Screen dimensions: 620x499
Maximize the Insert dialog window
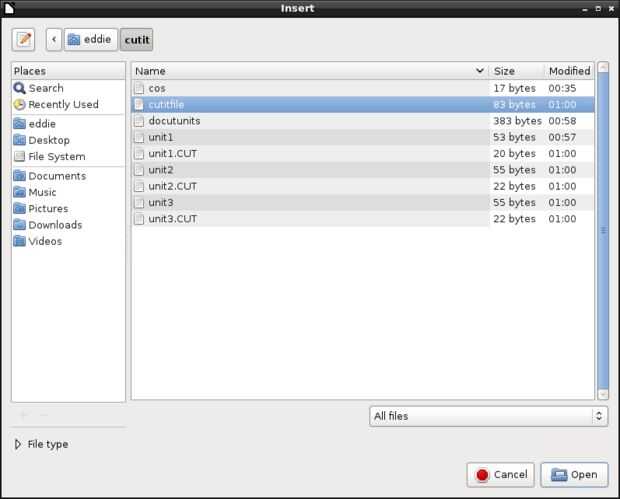[x=598, y=8]
